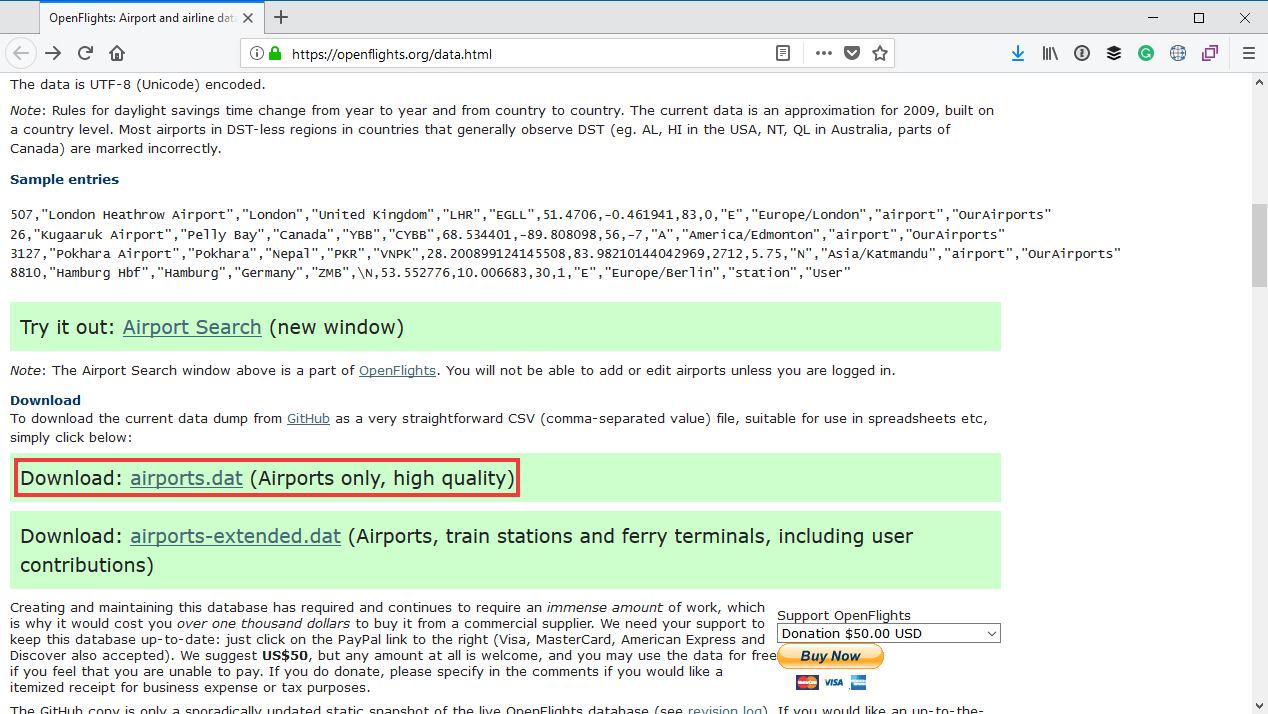This screenshot has width=1268, height=714.
Task: Select the OpenFlights Airport and airline tab
Action: (152, 18)
